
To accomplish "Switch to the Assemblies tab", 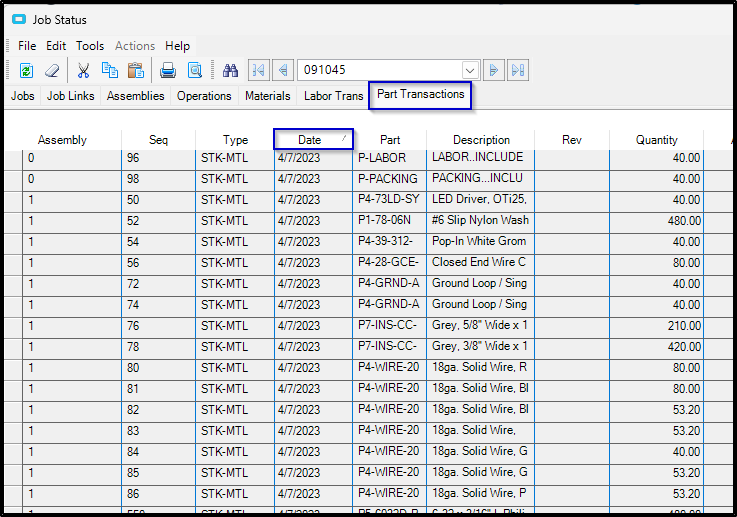I will pos(135,96).
